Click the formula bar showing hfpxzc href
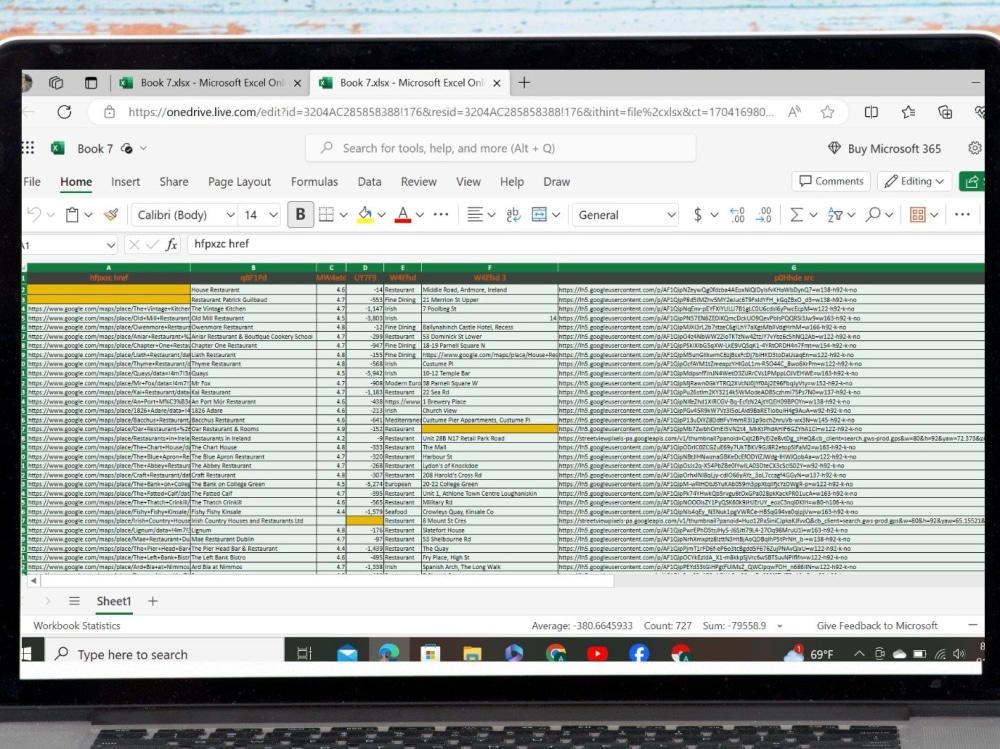Viewport: 1000px width, 749px height. click(585, 244)
